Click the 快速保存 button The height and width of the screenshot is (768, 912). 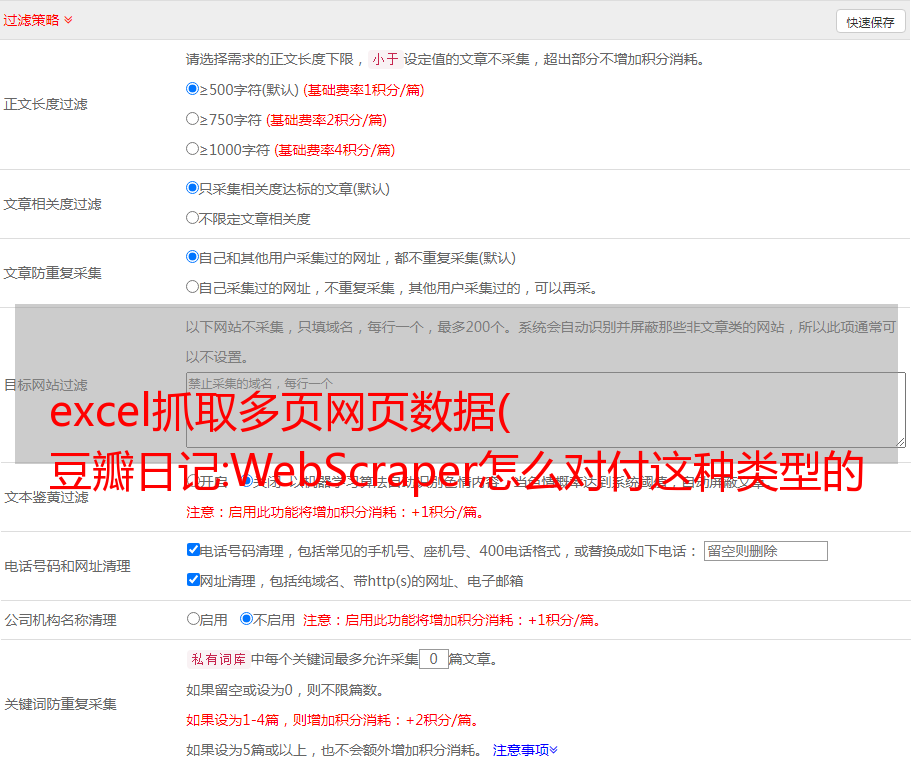(870, 22)
